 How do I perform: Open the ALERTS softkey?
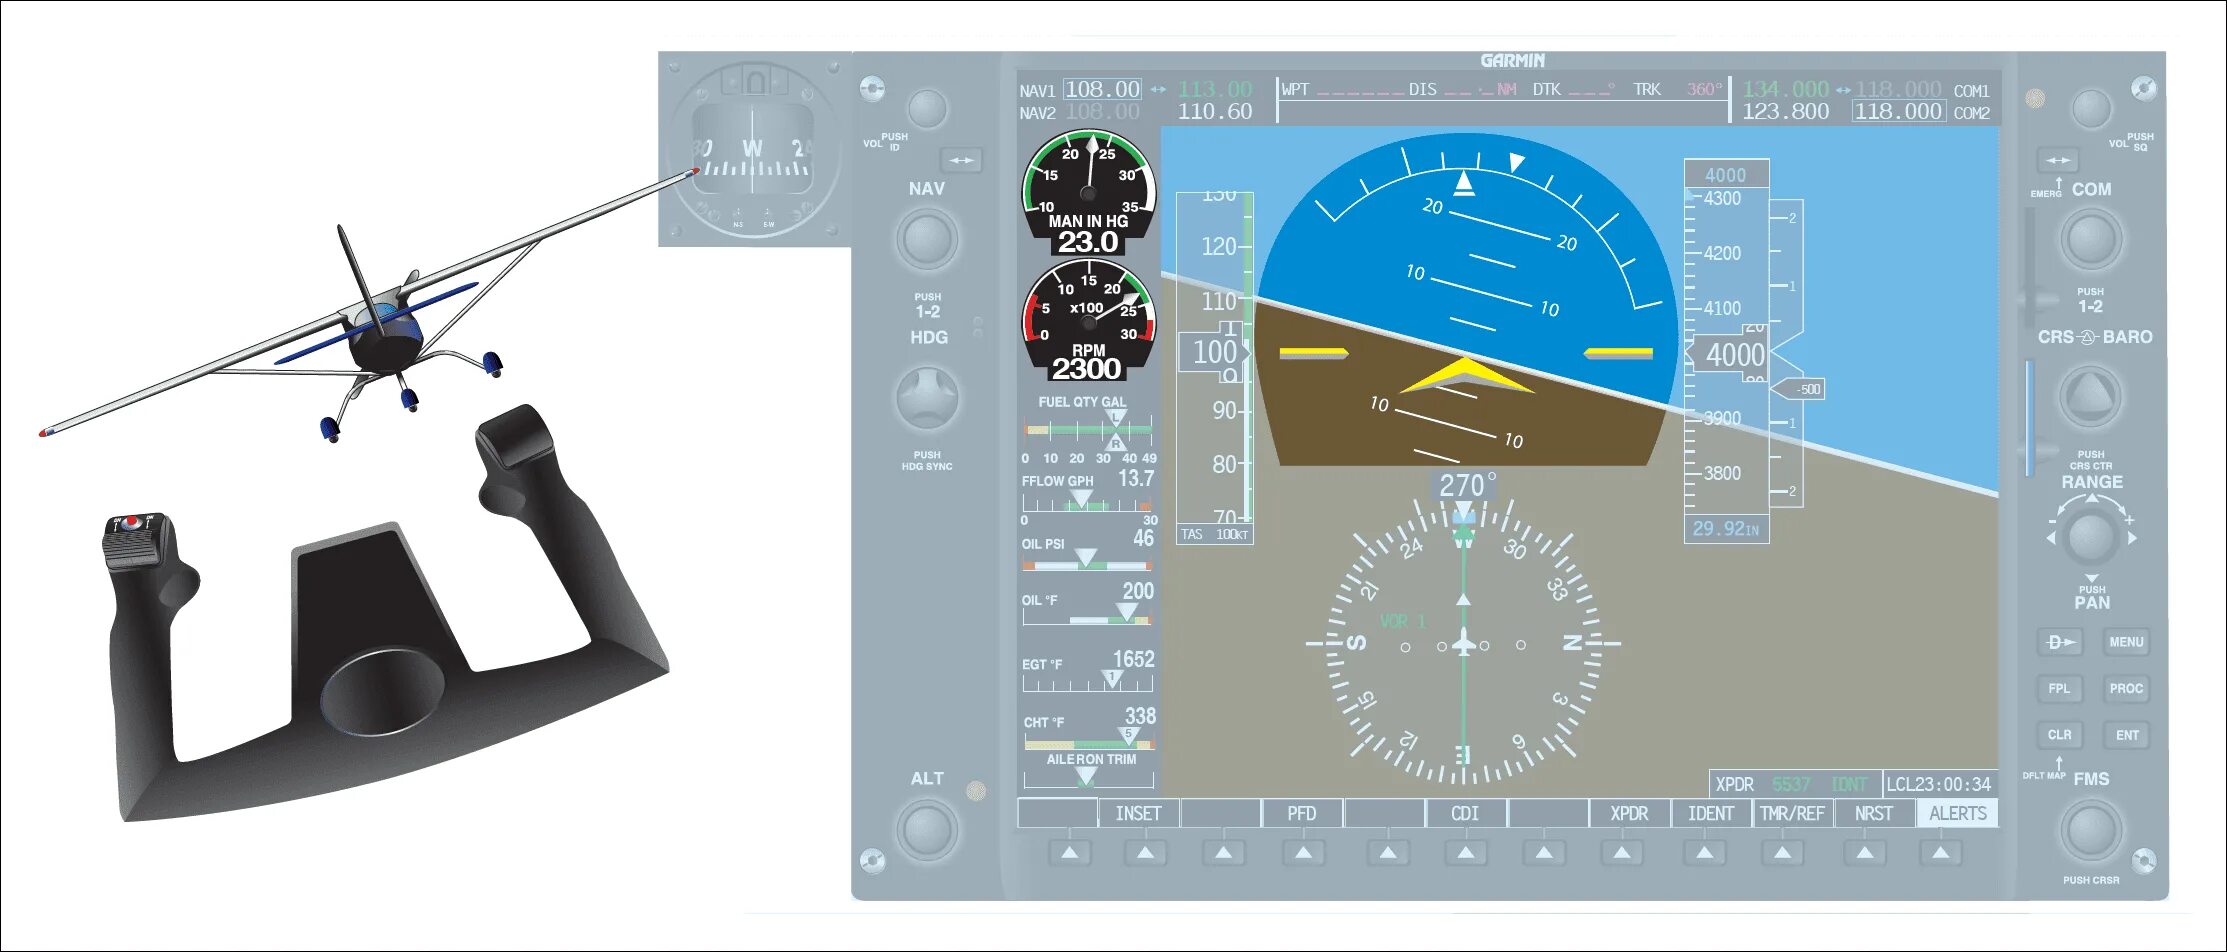[1958, 814]
